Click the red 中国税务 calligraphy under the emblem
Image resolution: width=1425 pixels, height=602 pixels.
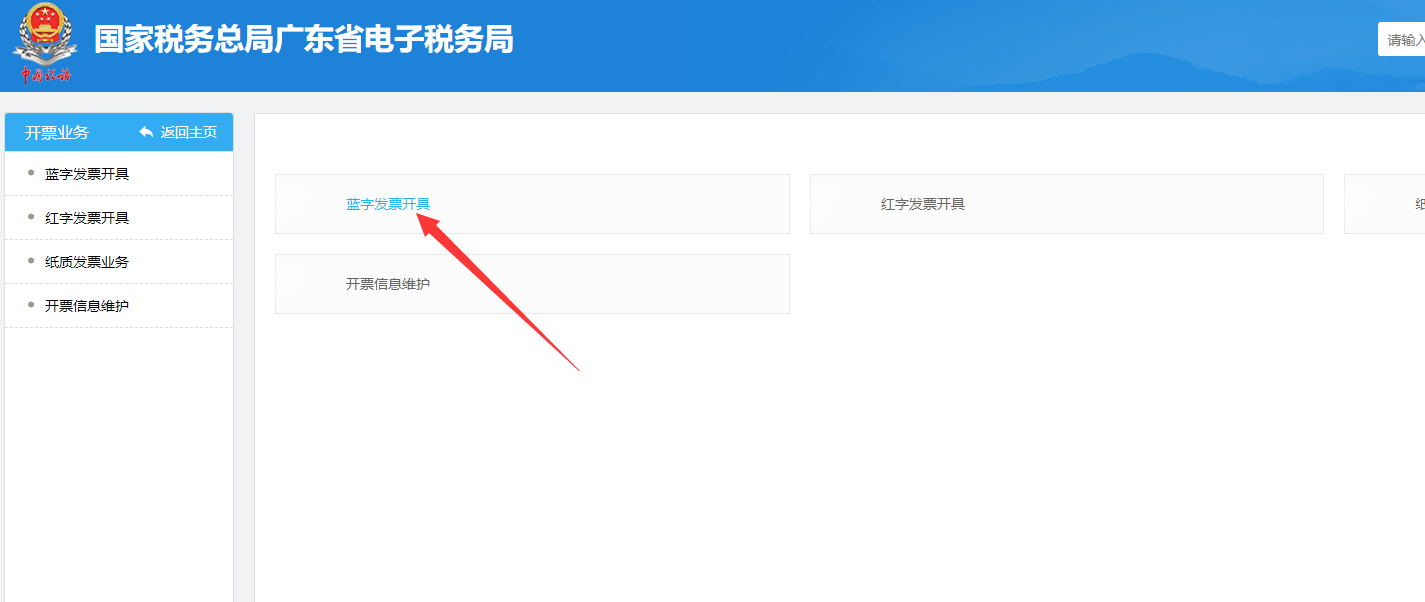click(x=46, y=76)
